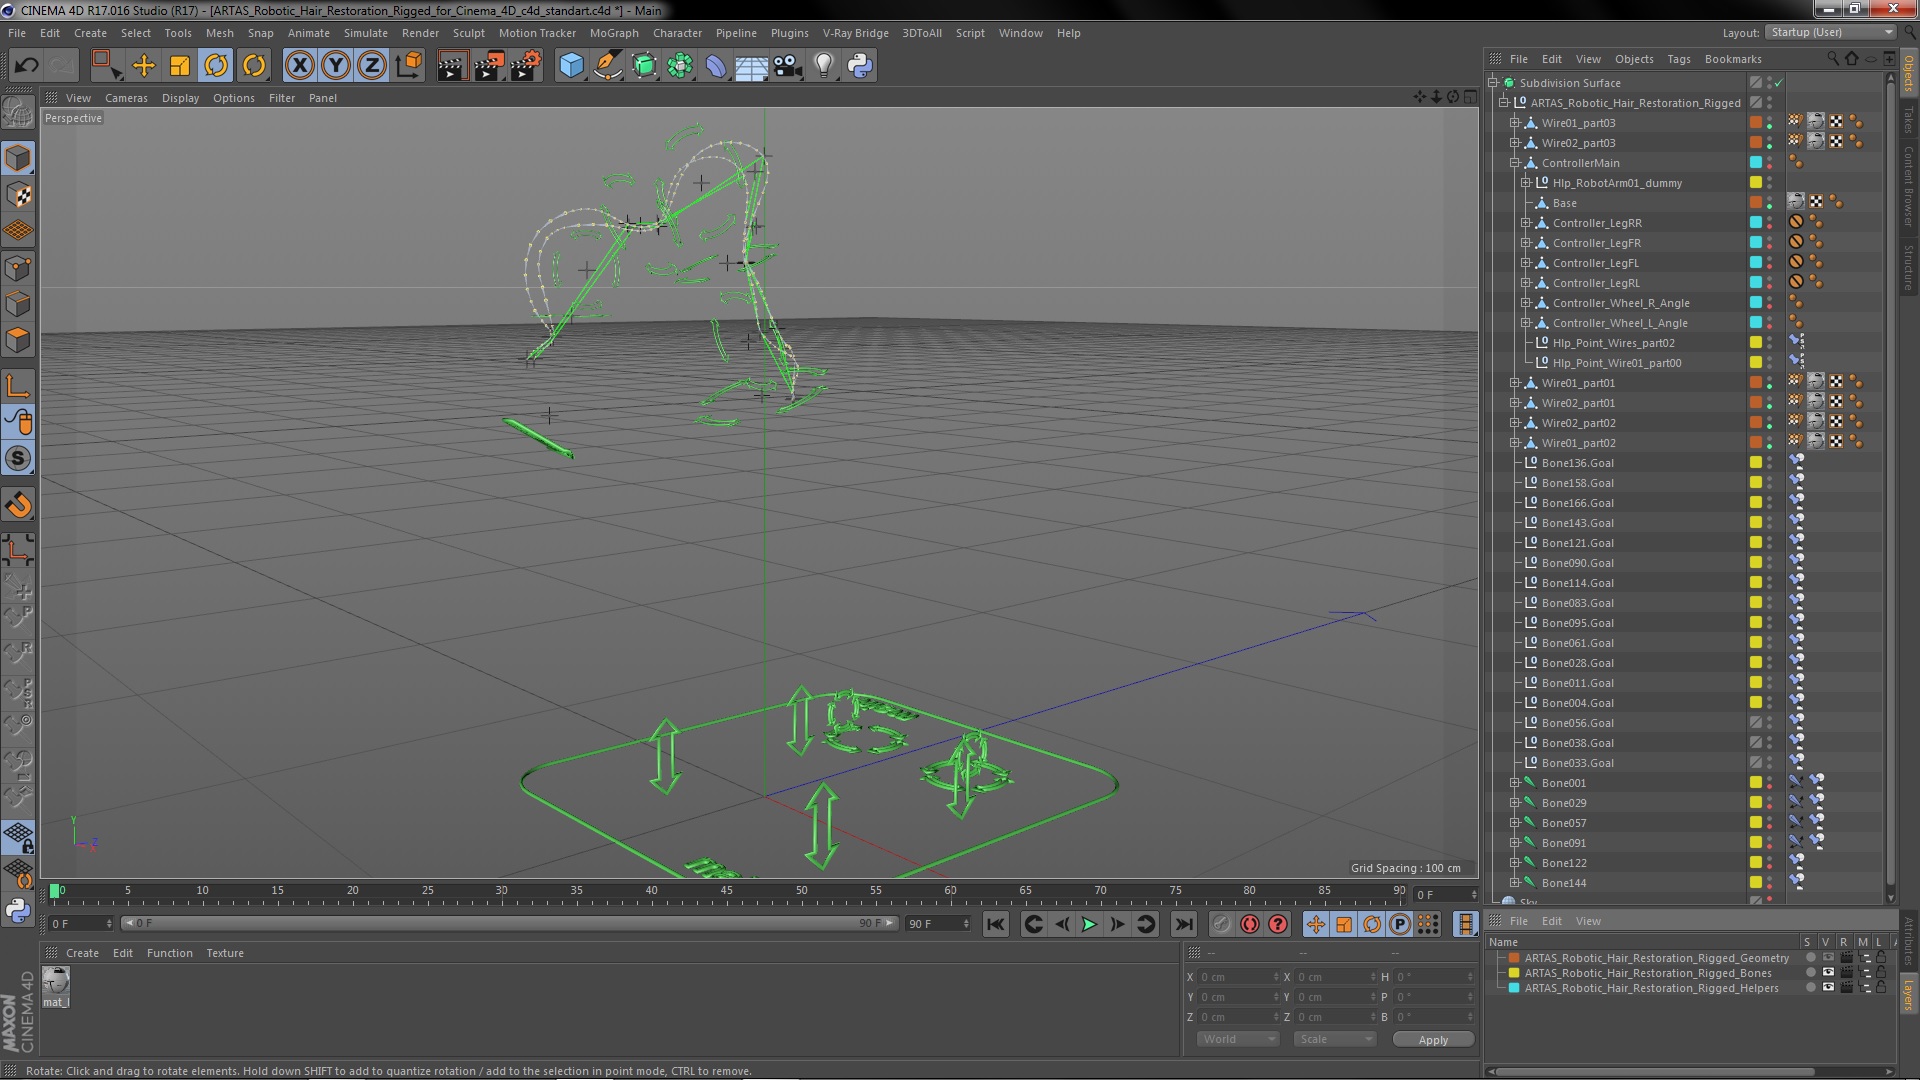Select the Bone090.Goal object
The height and width of the screenshot is (1080, 1920).
(x=1577, y=563)
